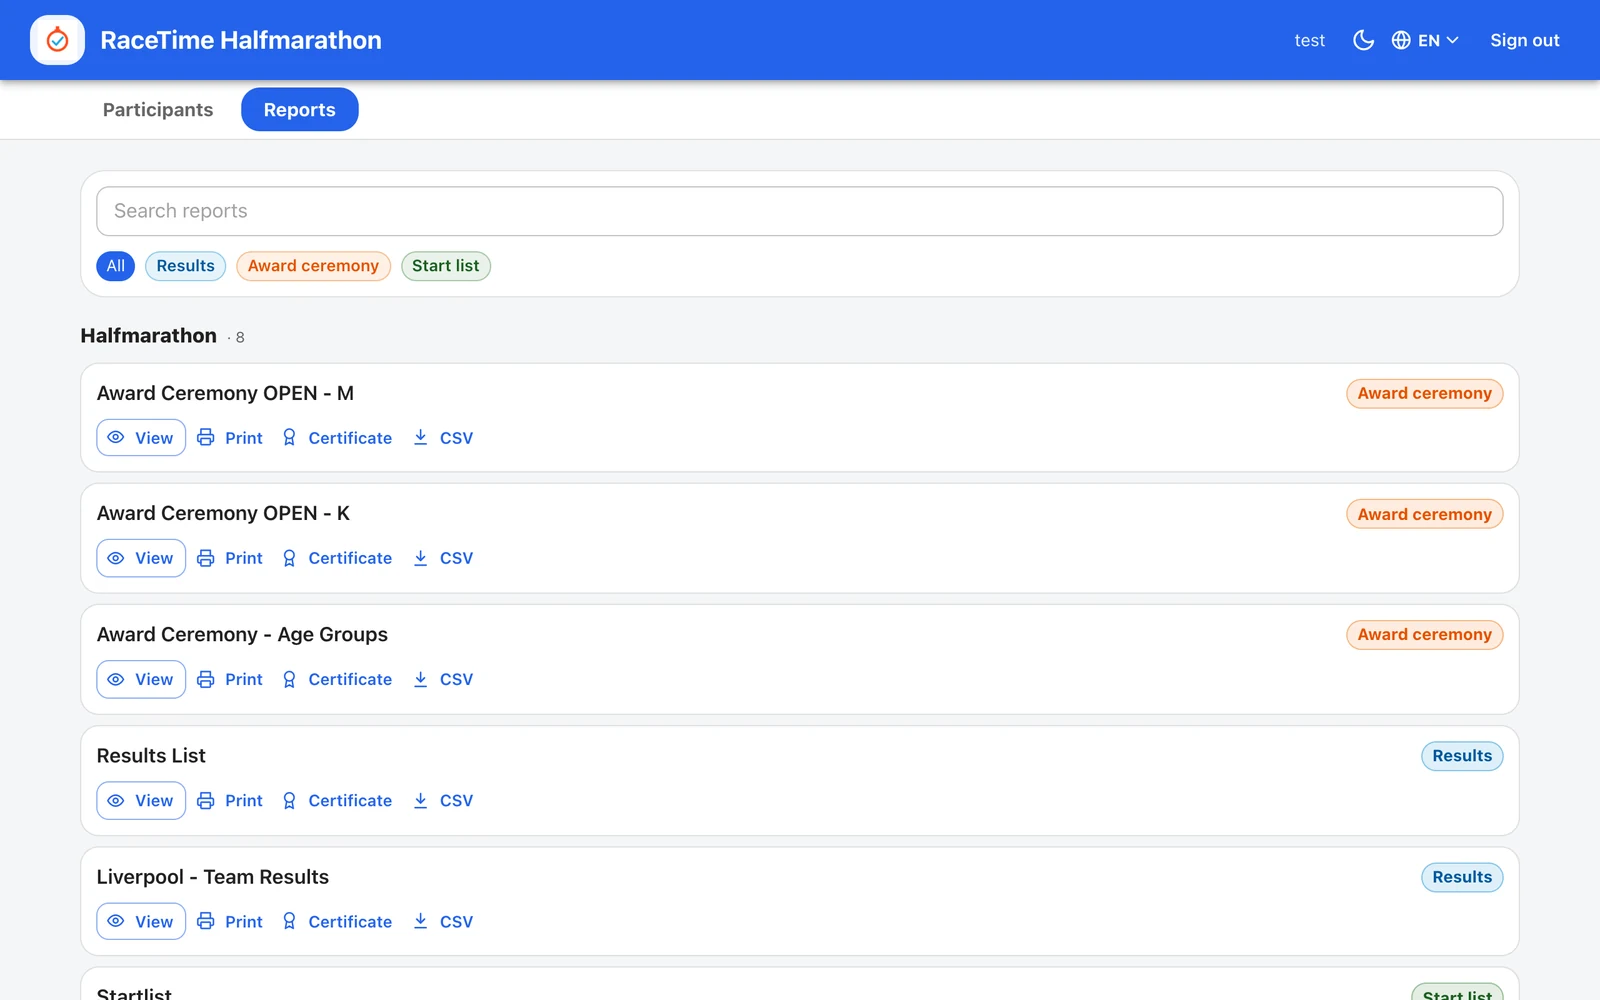View the Award Ceremony OPEN - K report
The height and width of the screenshot is (1000, 1600).
[141, 558]
